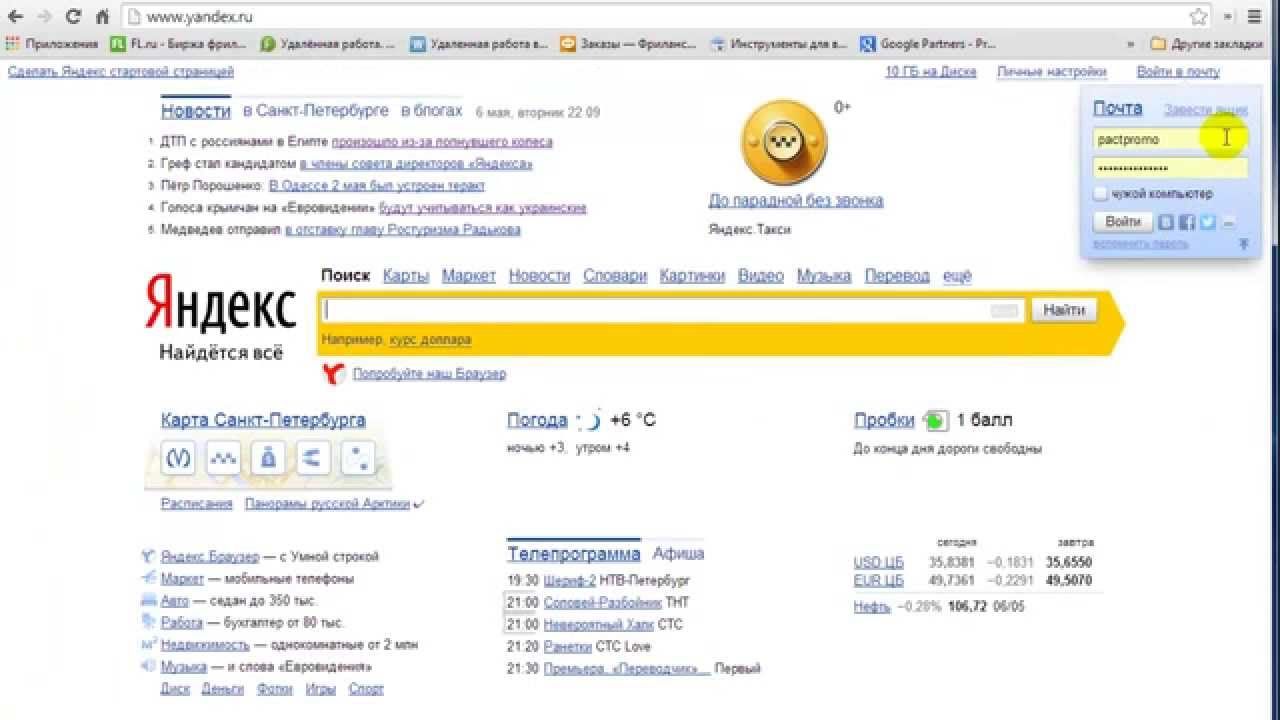Image resolution: width=1280 pixels, height=720 pixels.
Task: Tick the чужой компьютер checkbox
Action: click(x=1100, y=193)
